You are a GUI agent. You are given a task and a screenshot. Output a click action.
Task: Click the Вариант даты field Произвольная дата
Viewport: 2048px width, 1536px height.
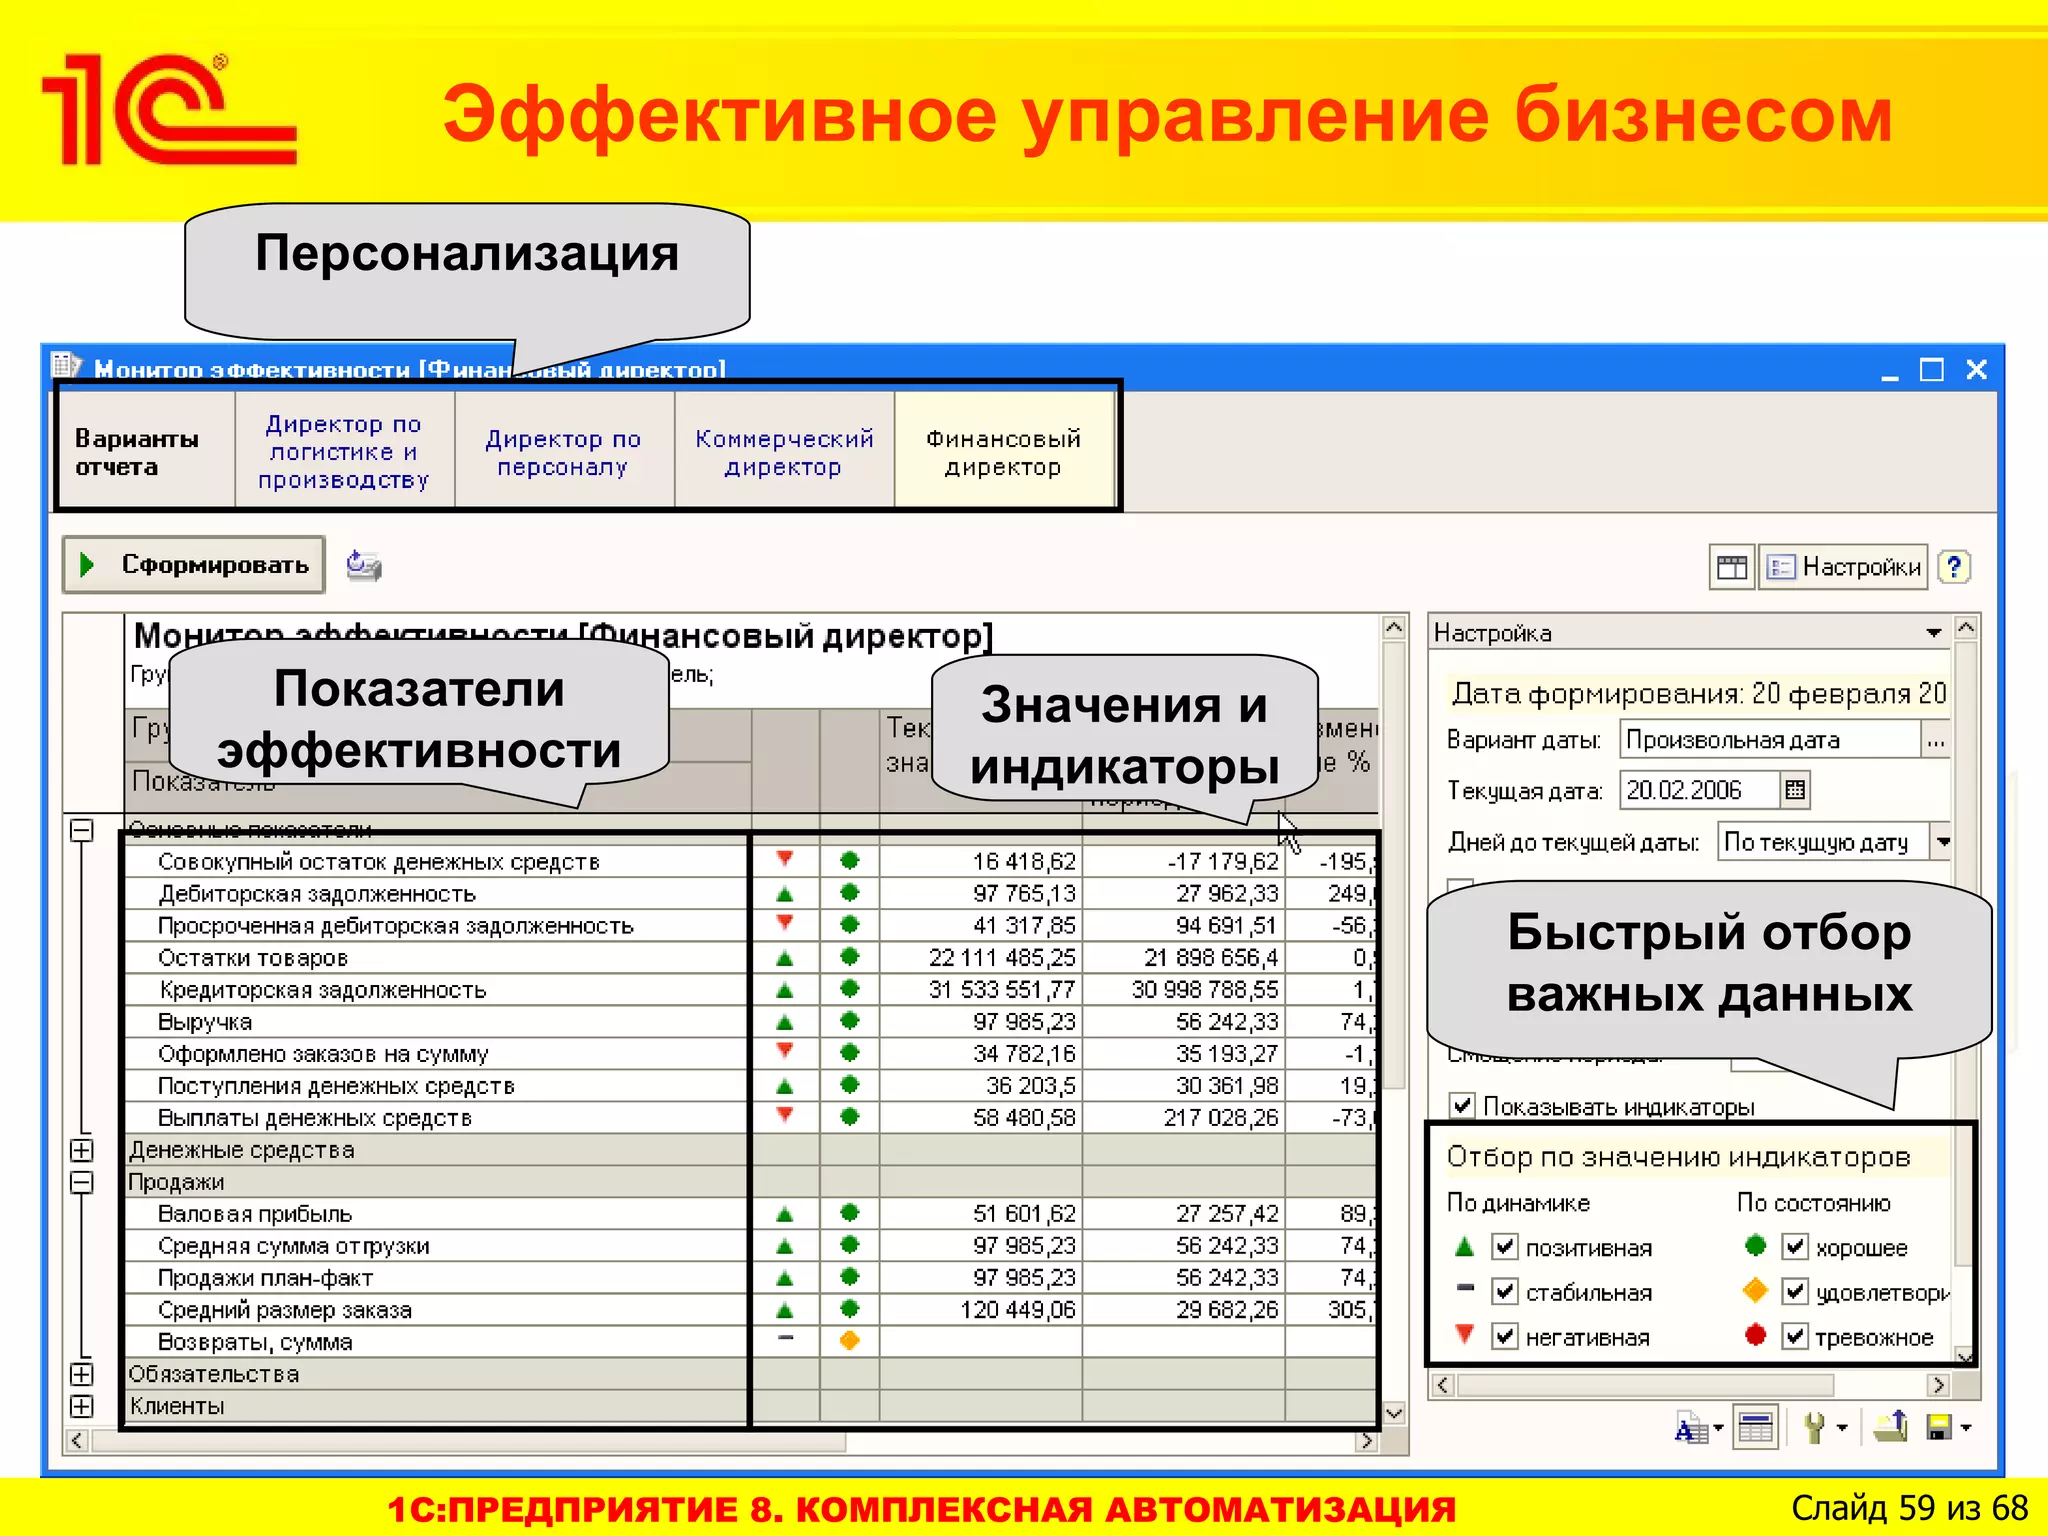1771,741
